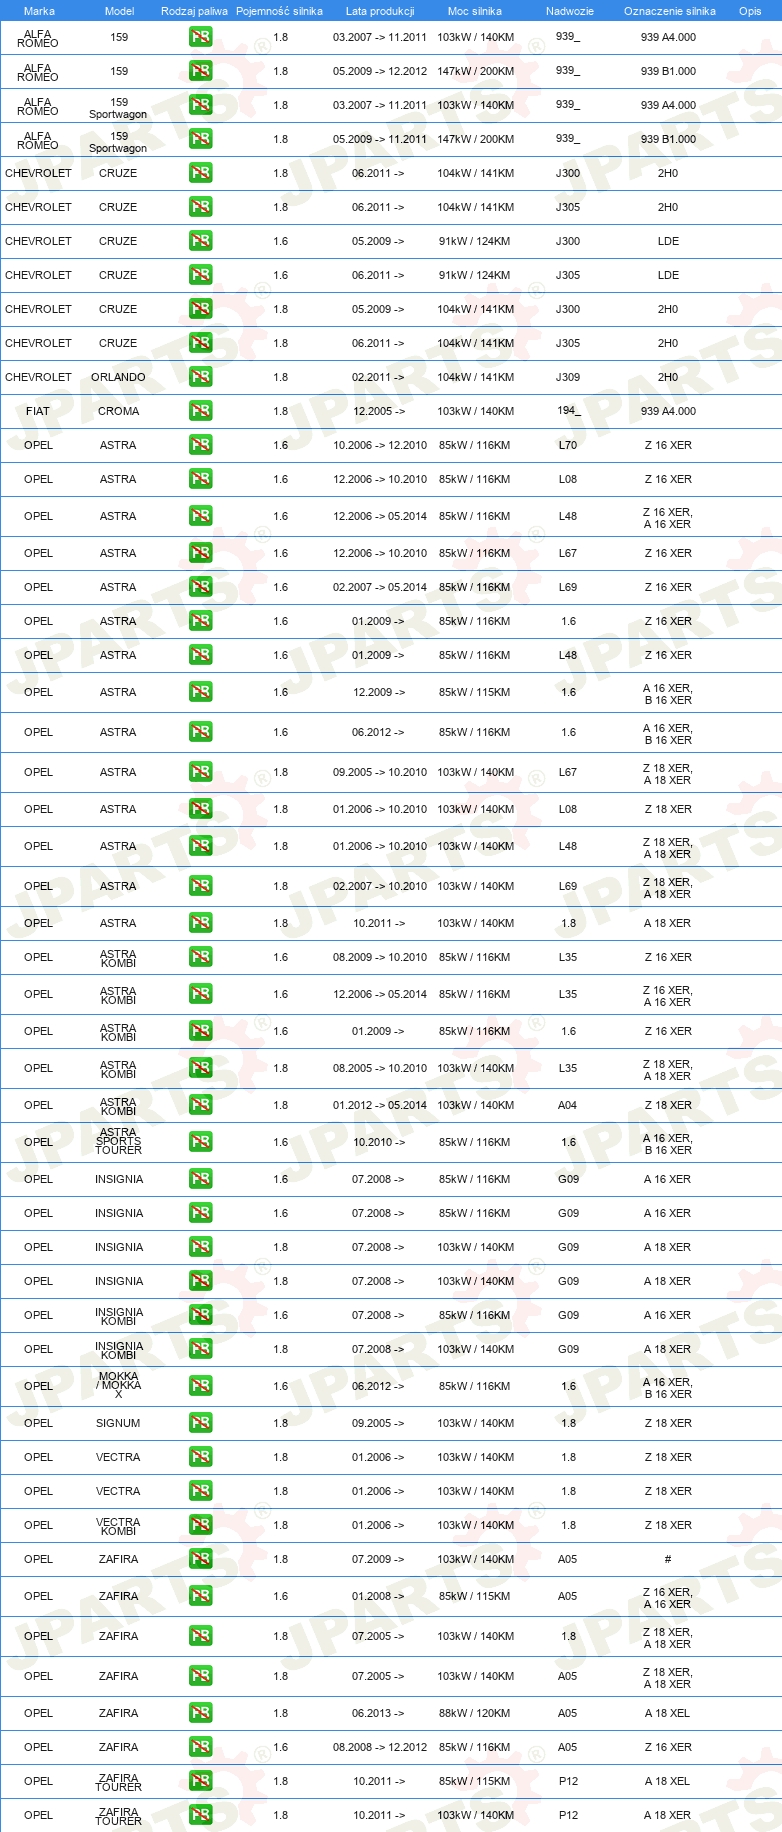Select the VECTRA KOMBI model cell
Screen dimensions: 782x1832
tap(118, 1526)
